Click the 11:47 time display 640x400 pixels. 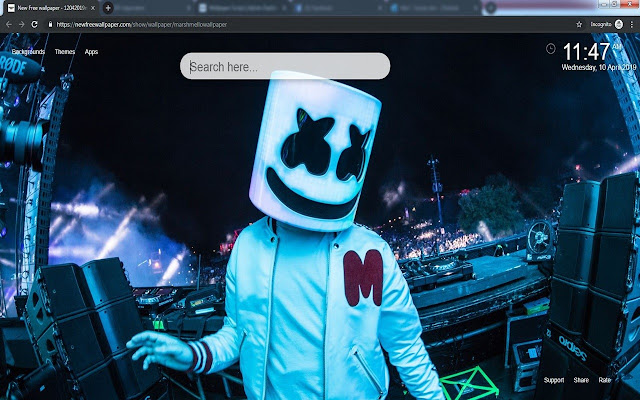pyautogui.click(x=586, y=52)
